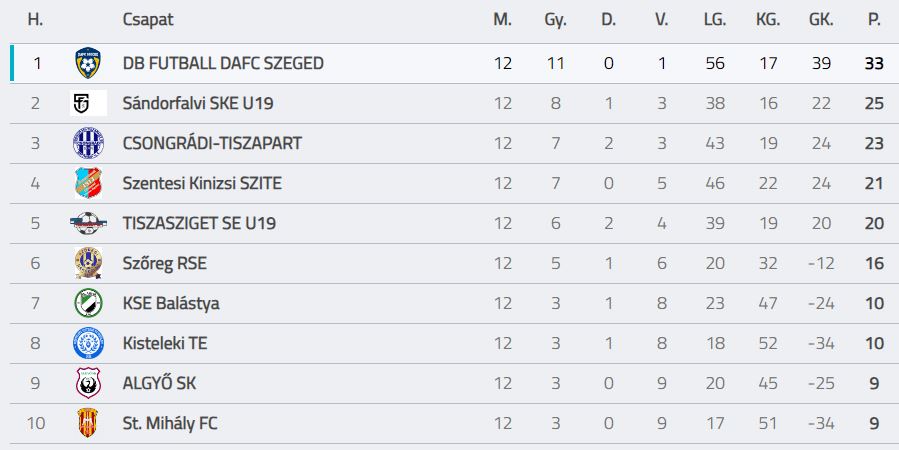Click the CSONGRÁDI-TISZAPART club crest

88,143
